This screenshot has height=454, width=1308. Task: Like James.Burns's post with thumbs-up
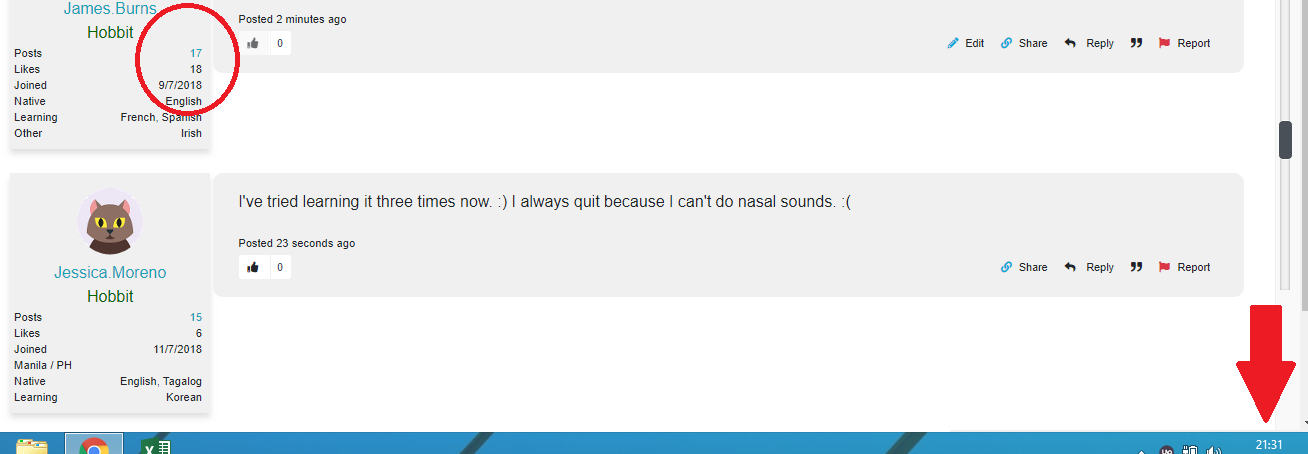[x=253, y=43]
